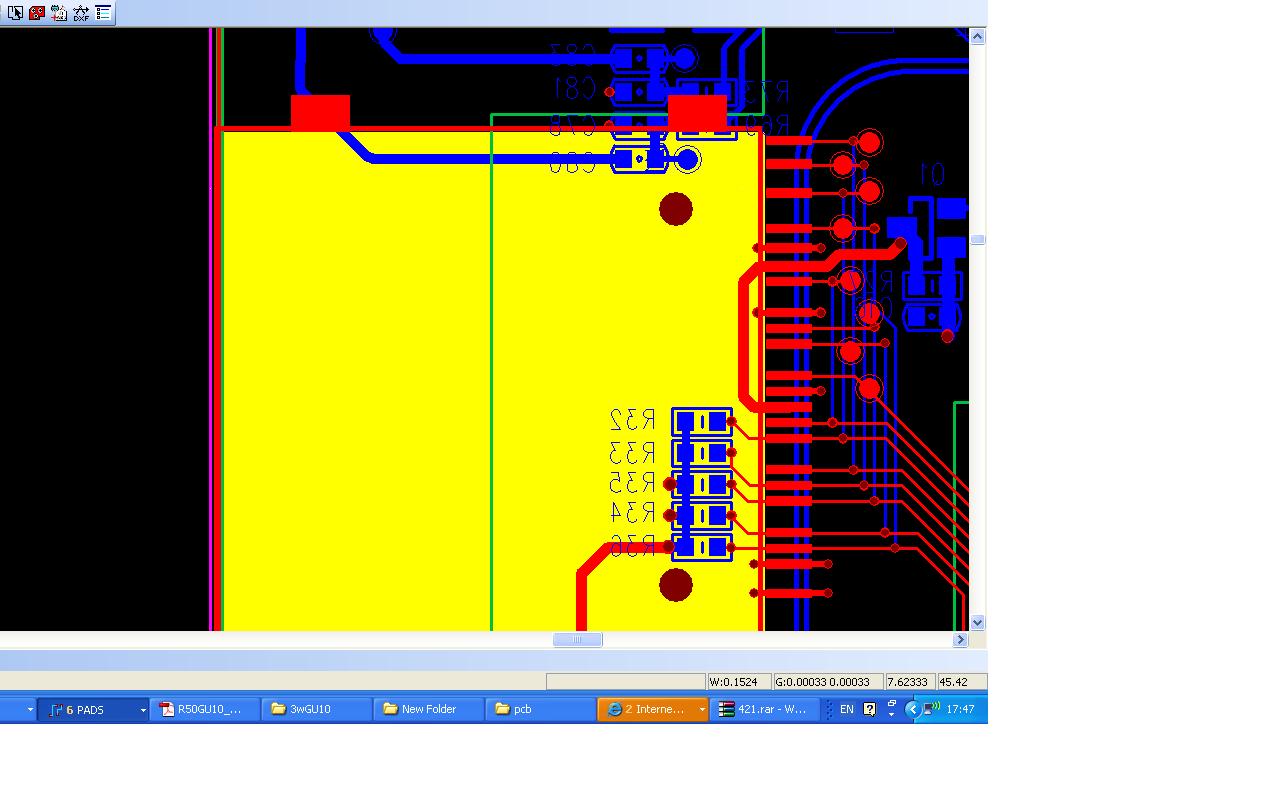Click the horizontal scrollbar thumb

(x=577, y=640)
